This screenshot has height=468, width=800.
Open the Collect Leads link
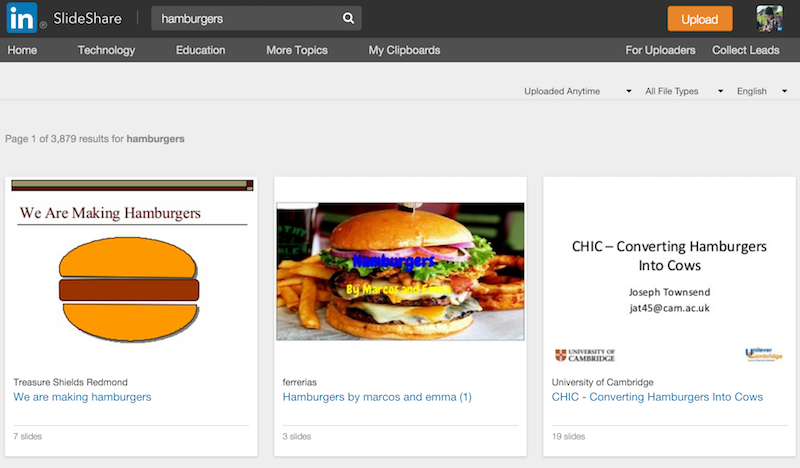pos(746,50)
